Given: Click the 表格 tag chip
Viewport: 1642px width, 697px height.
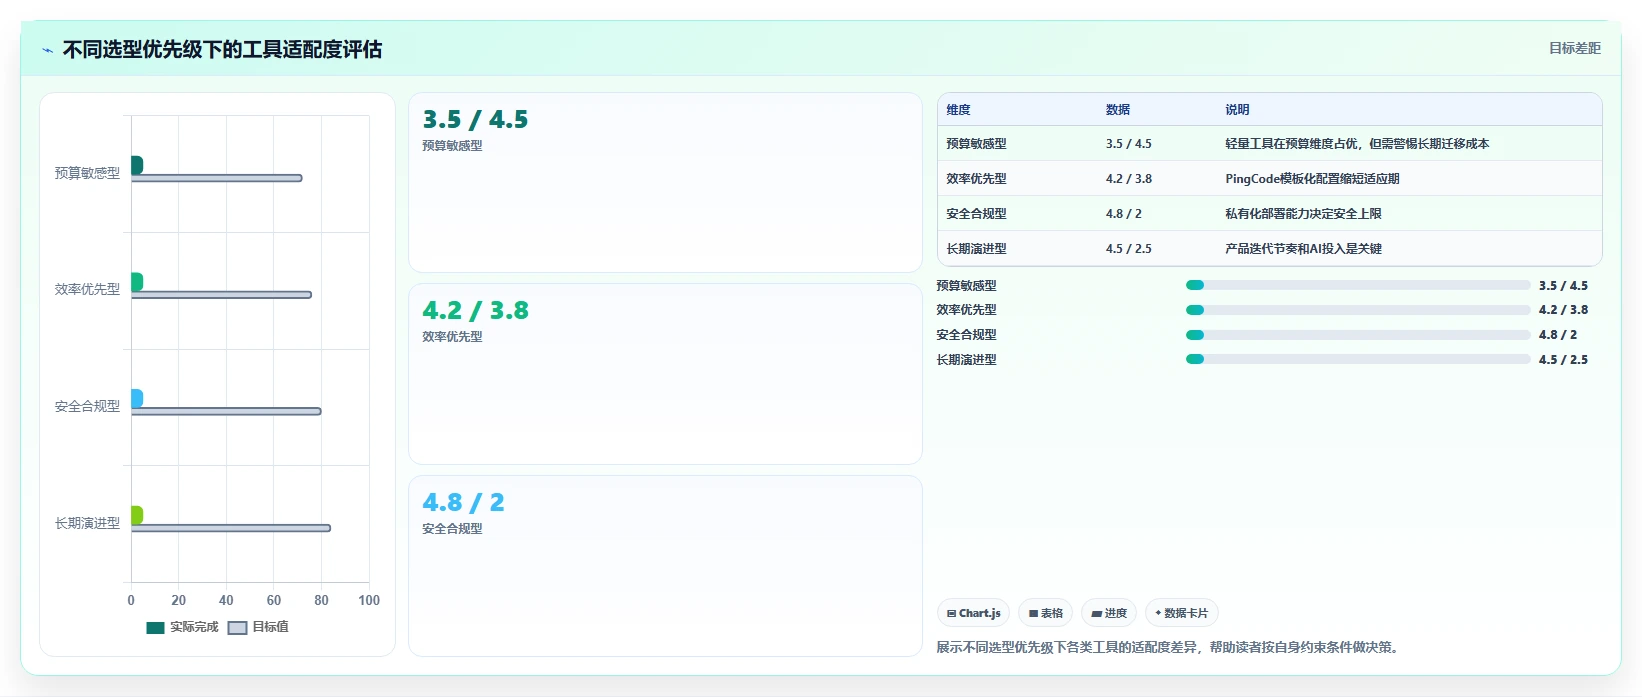Looking at the screenshot, I should 1046,613.
